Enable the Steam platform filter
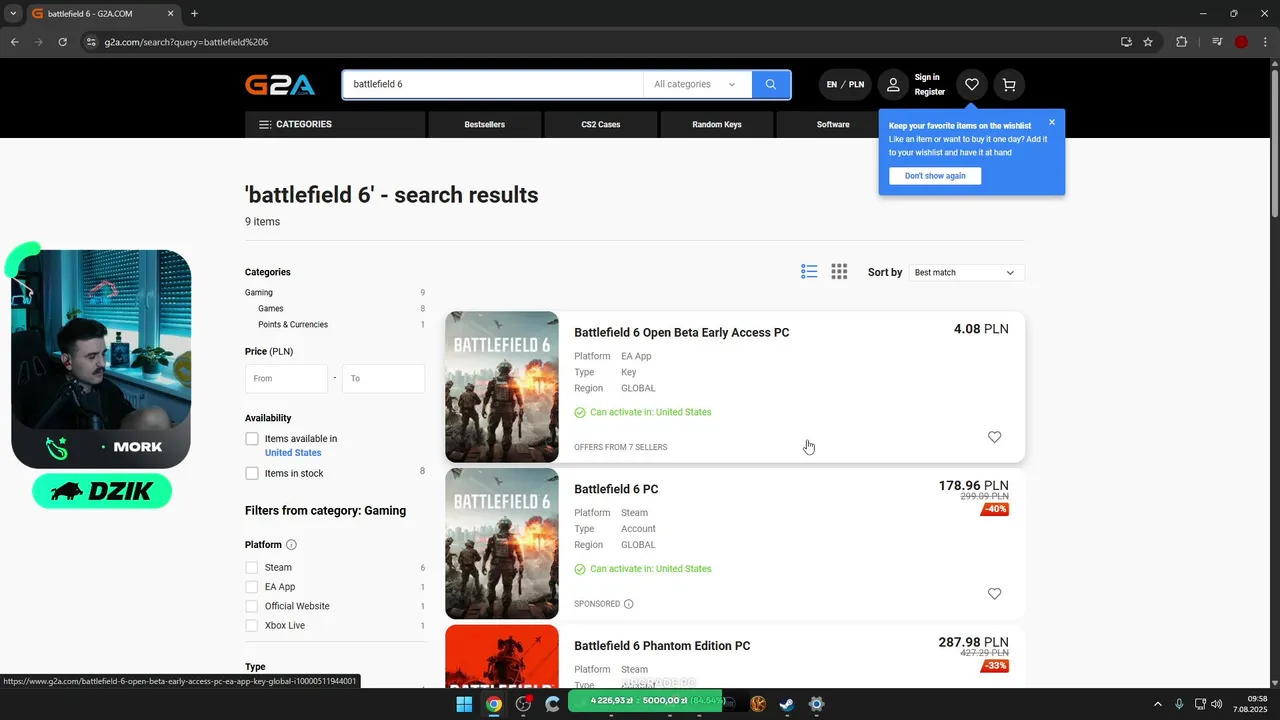The width and height of the screenshot is (1280, 720). click(x=252, y=568)
